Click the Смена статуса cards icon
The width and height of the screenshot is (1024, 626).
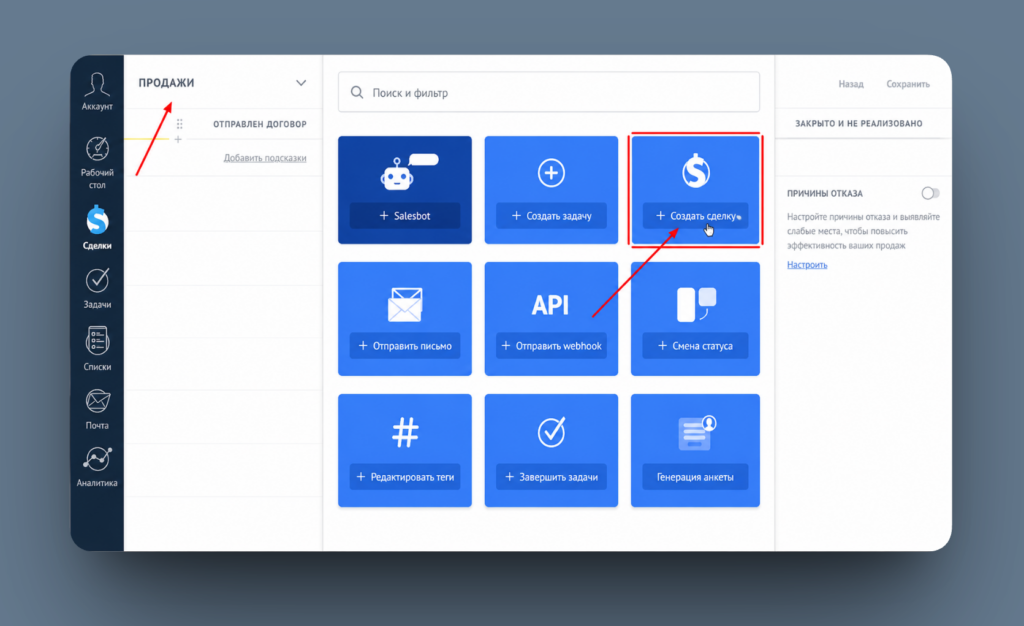(x=696, y=304)
